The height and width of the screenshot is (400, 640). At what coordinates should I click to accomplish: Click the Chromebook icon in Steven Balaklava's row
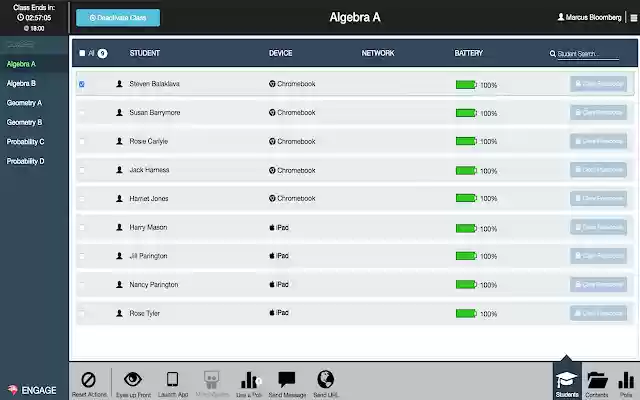[x=272, y=84]
